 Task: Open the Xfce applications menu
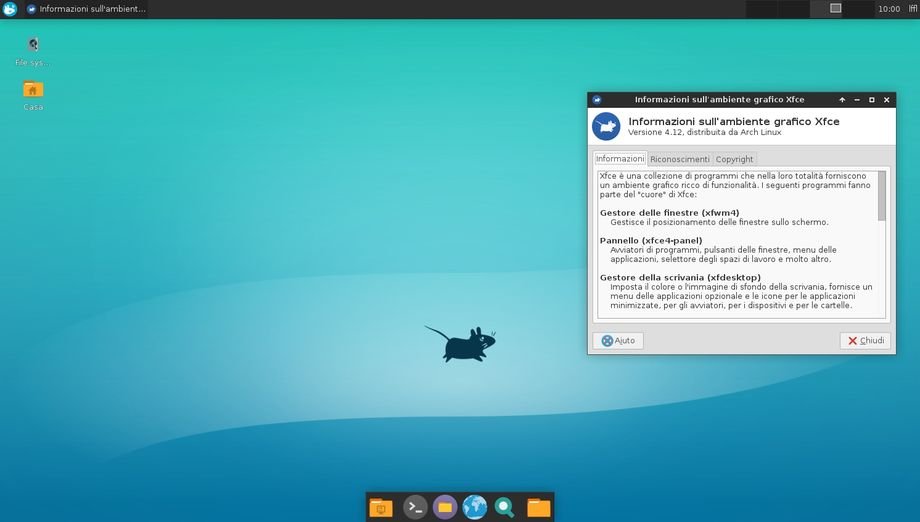point(10,9)
